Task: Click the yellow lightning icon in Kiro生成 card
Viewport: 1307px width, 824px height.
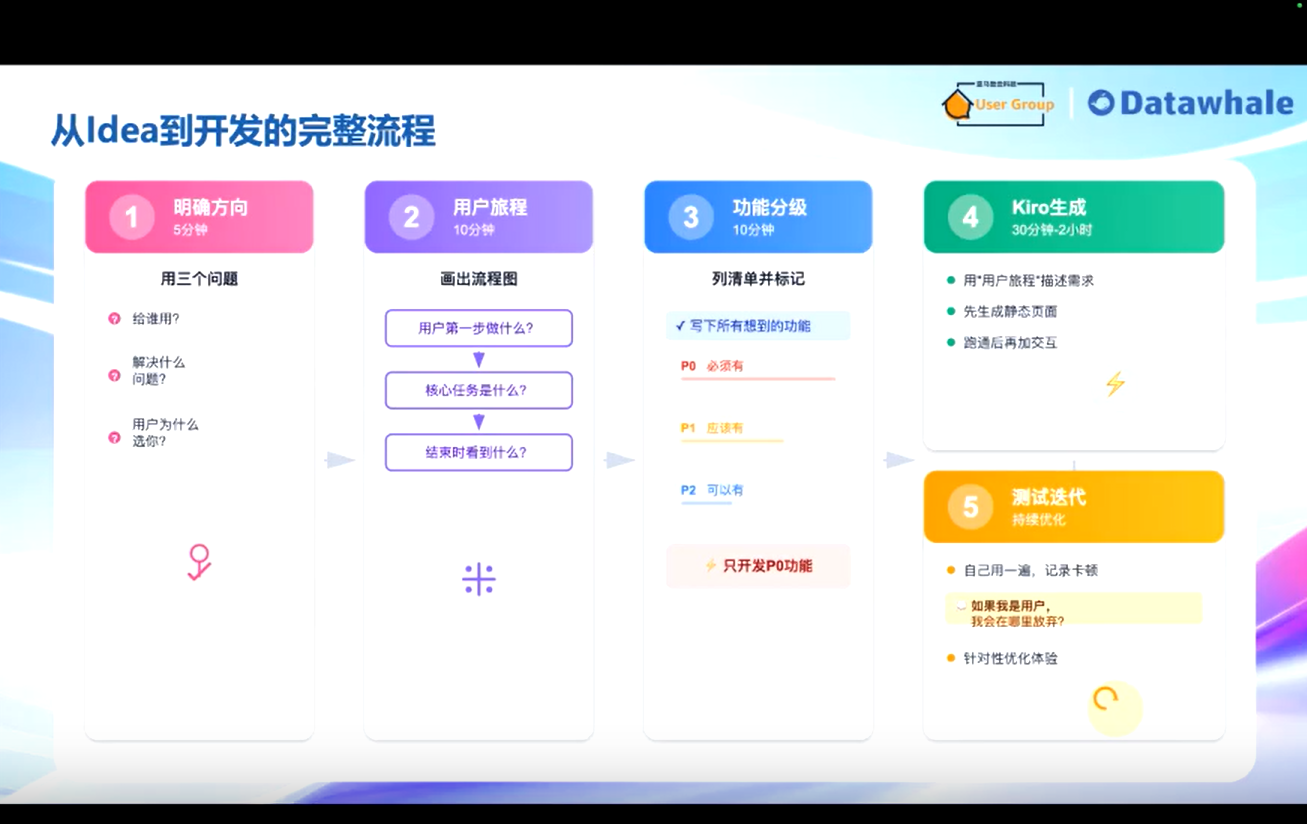Action: [1115, 384]
